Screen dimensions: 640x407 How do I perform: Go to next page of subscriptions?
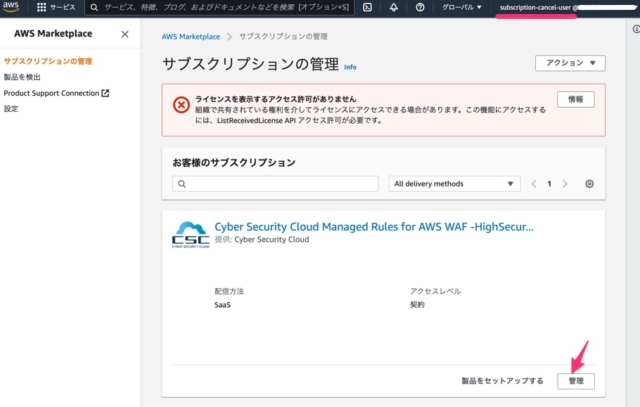(565, 184)
